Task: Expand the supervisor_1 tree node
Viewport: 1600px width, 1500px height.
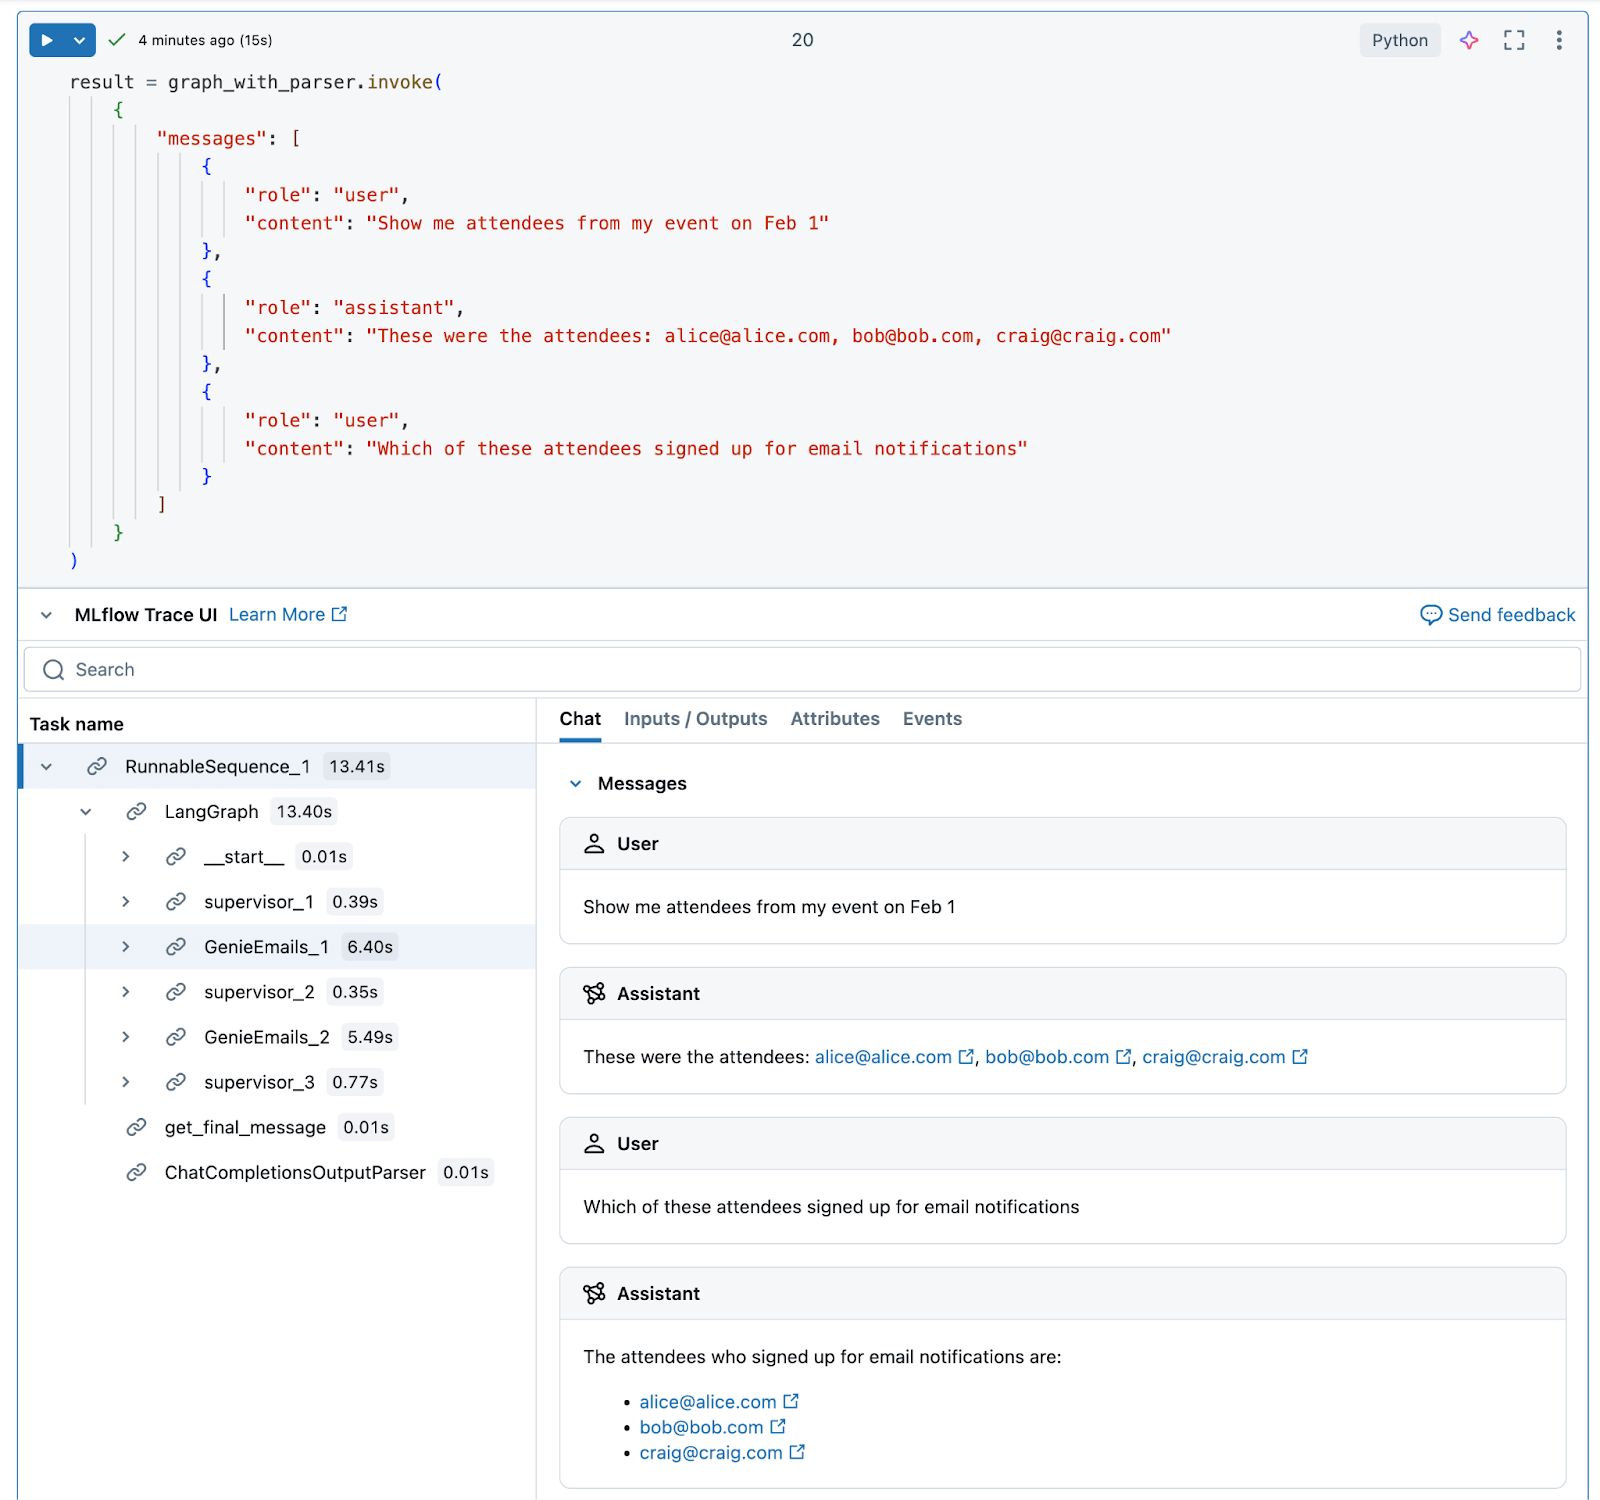Action: pos(126,901)
